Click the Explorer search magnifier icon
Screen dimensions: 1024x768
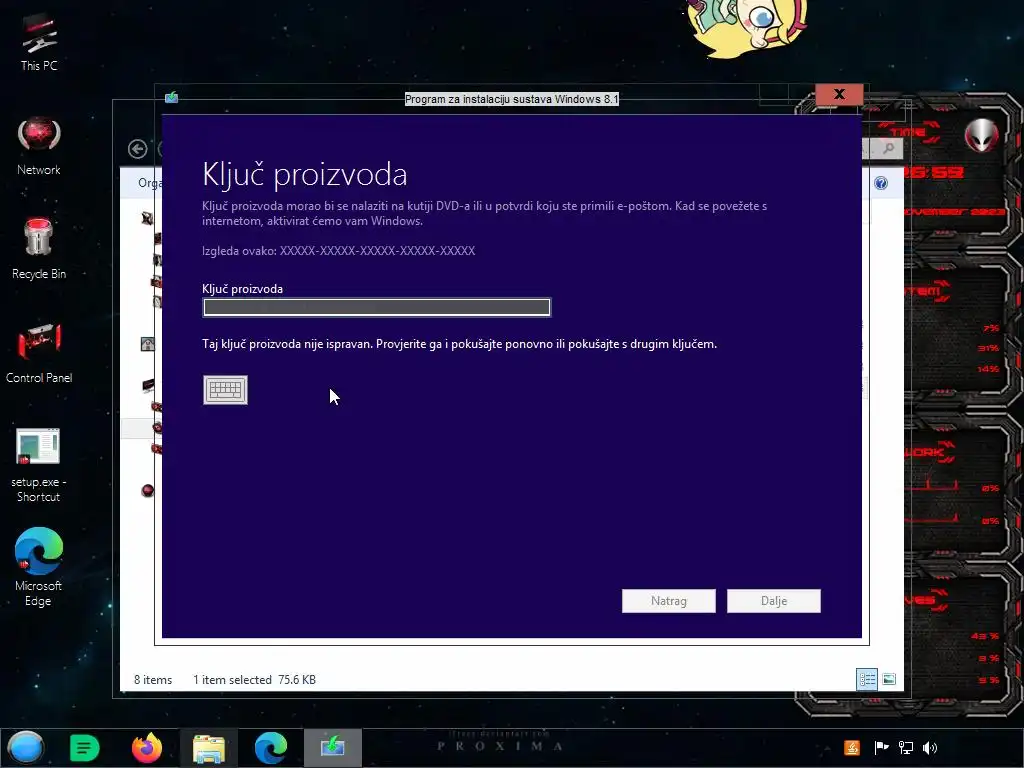click(x=889, y=149)
